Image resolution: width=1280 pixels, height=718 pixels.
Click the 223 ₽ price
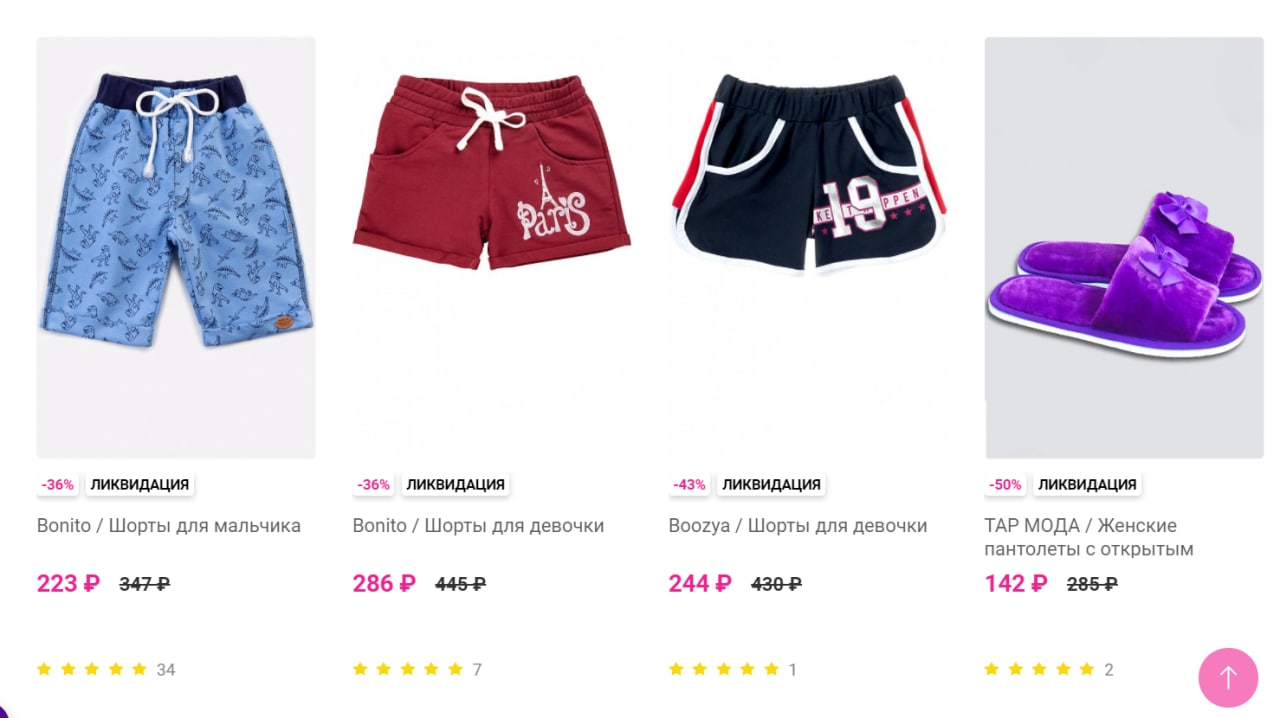(x=68, y=584)
